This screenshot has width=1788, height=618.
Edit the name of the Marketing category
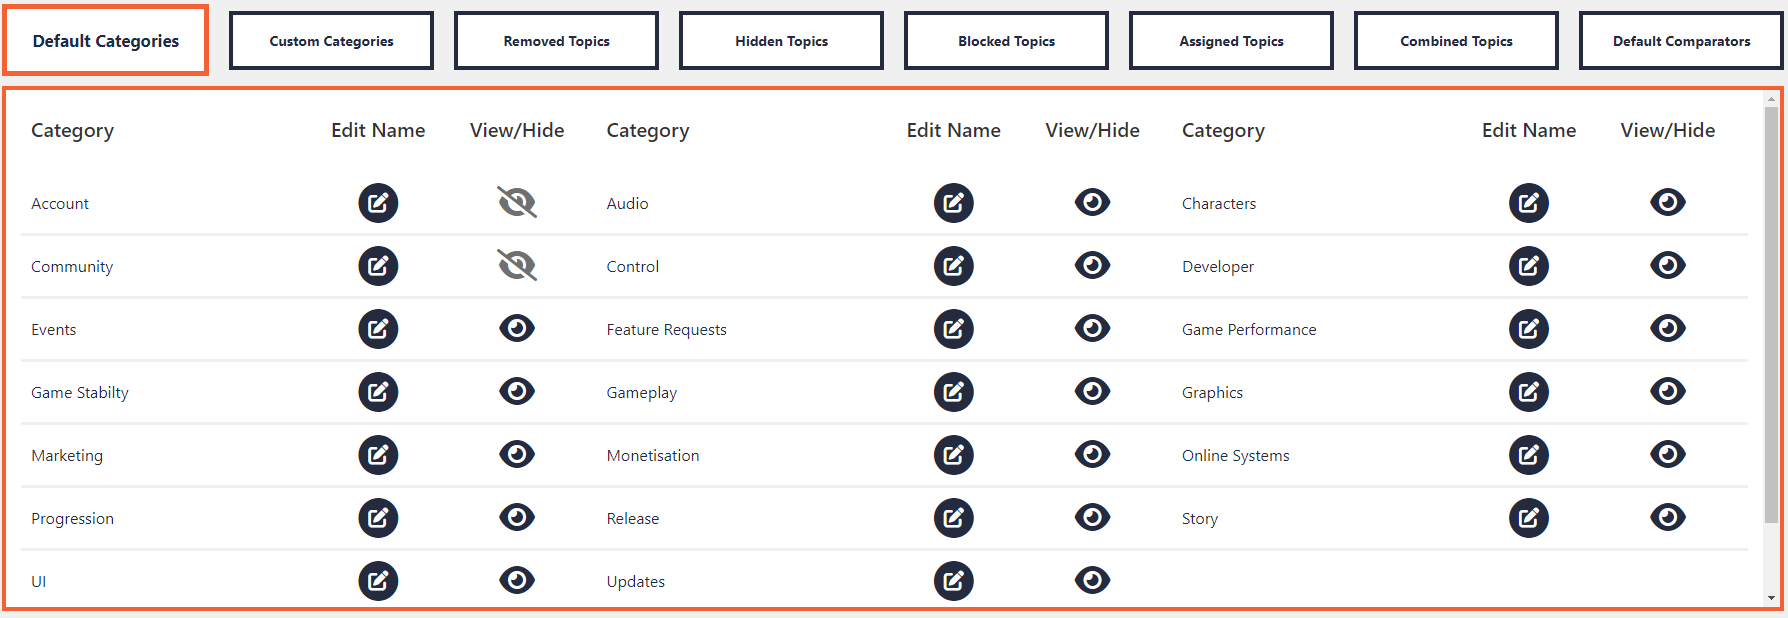coord(378,455)
